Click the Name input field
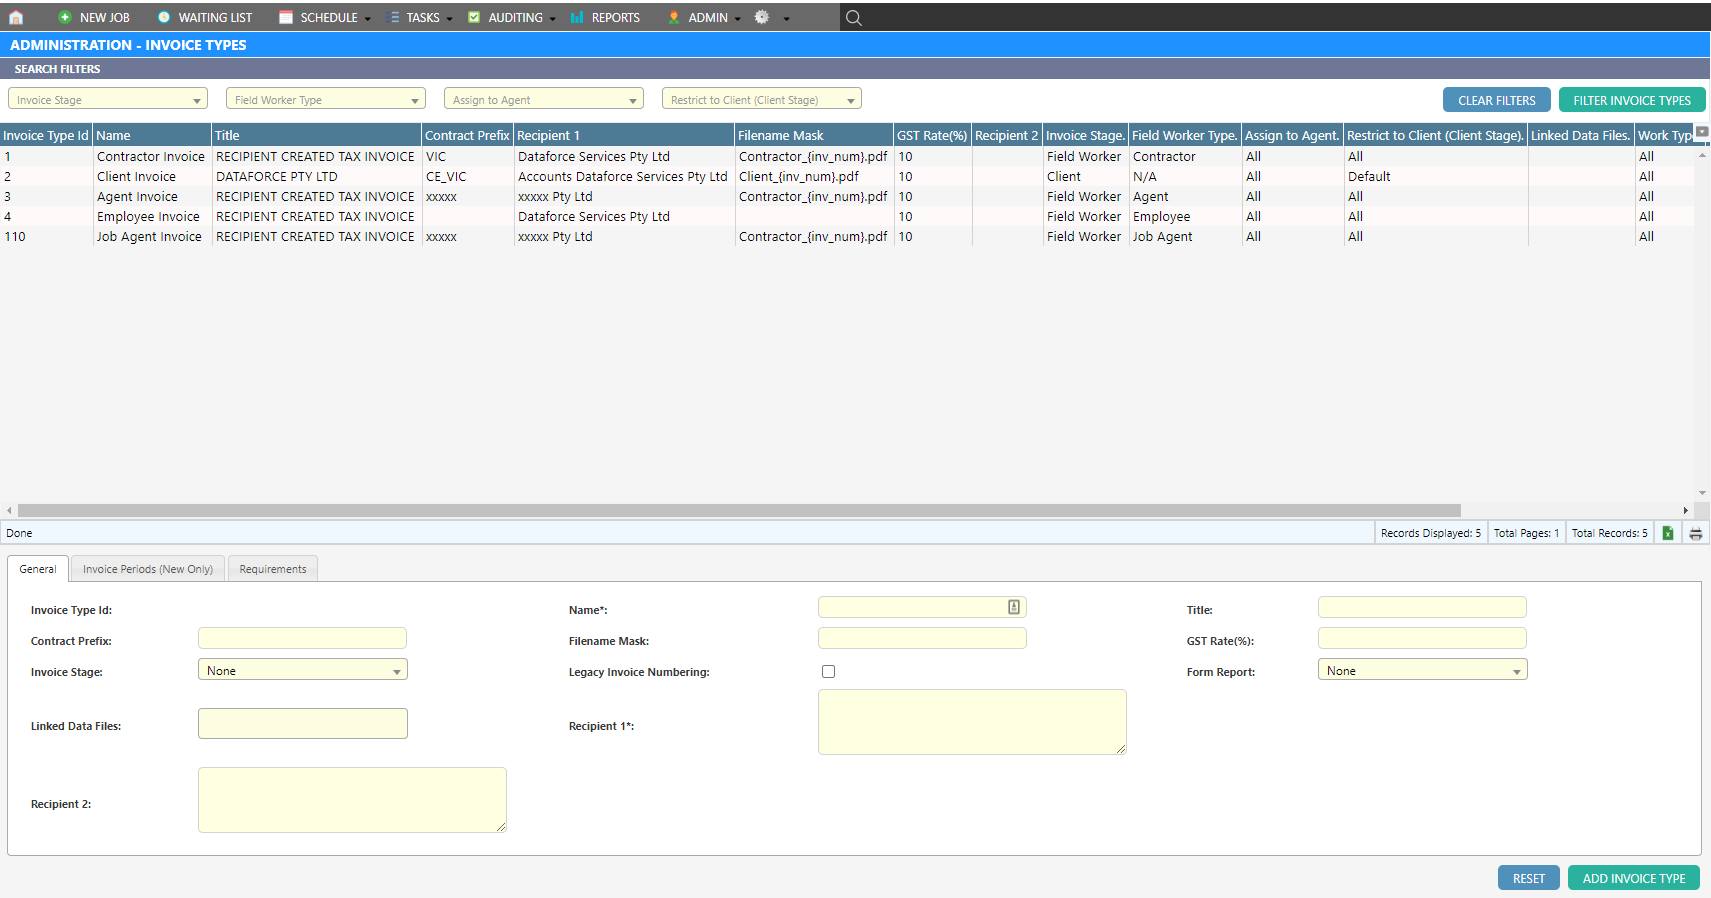The height and width of the screenshot is (898, 1711). pyautogui.click(x=922, y=607)
